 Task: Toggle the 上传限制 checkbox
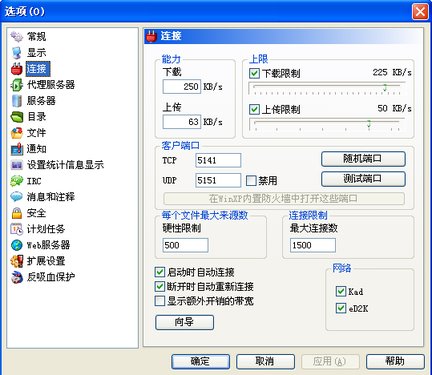[254, 109]
